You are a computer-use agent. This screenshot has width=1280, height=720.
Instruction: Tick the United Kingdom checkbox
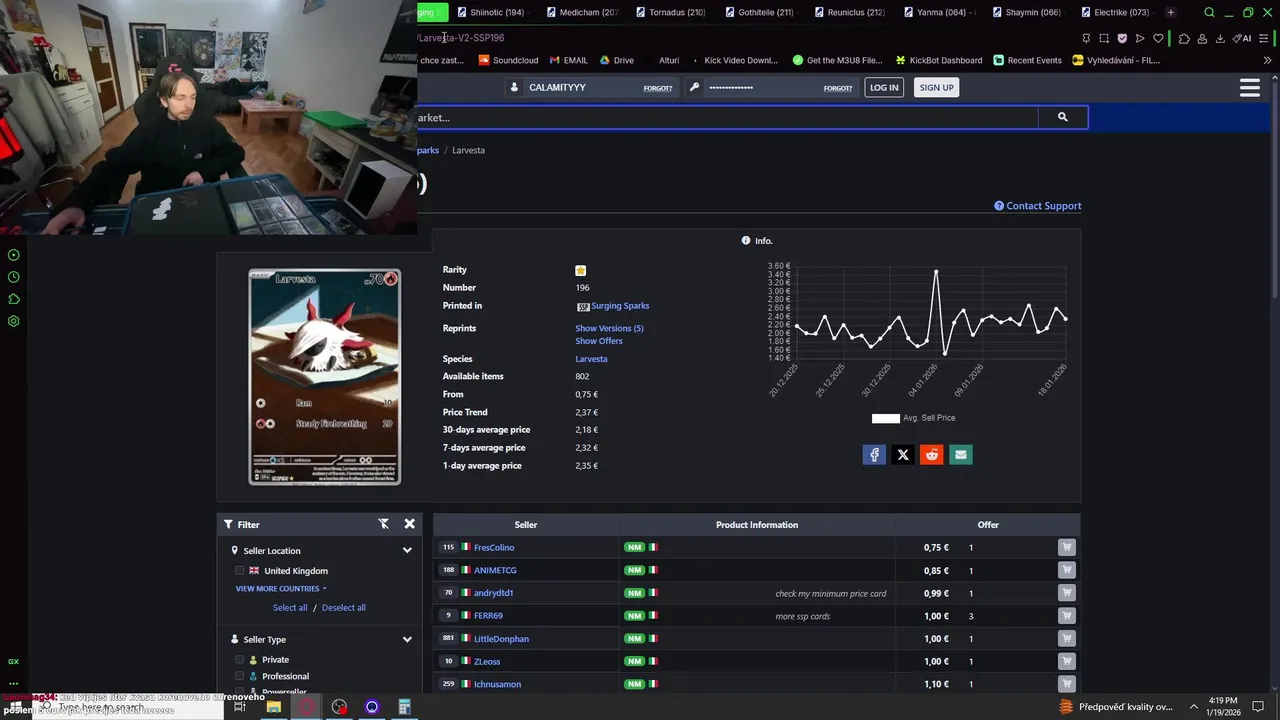[240, 571]
